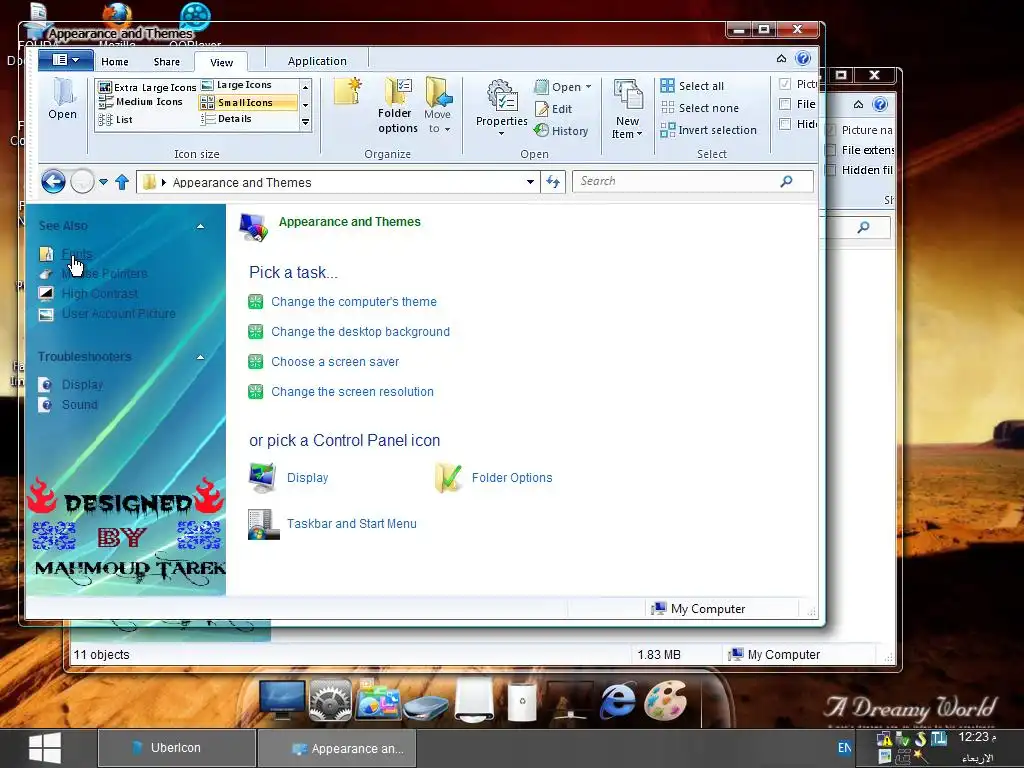Open the recent locations dropdown arrow

pos(103,182)
